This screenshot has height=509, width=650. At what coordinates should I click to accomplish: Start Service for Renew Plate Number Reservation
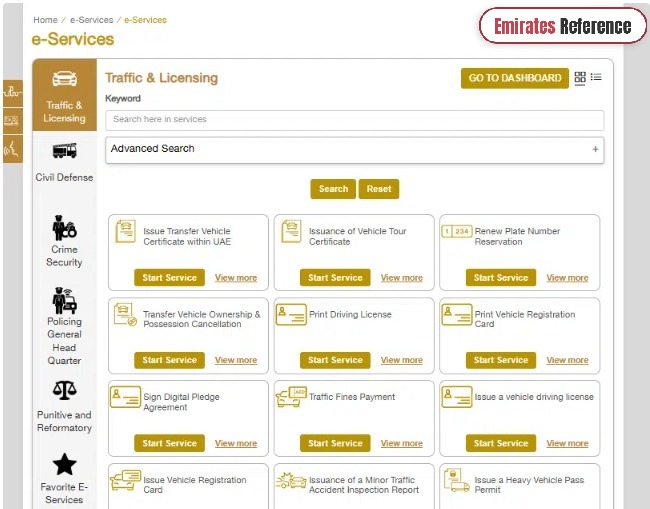tap(501, 278)
